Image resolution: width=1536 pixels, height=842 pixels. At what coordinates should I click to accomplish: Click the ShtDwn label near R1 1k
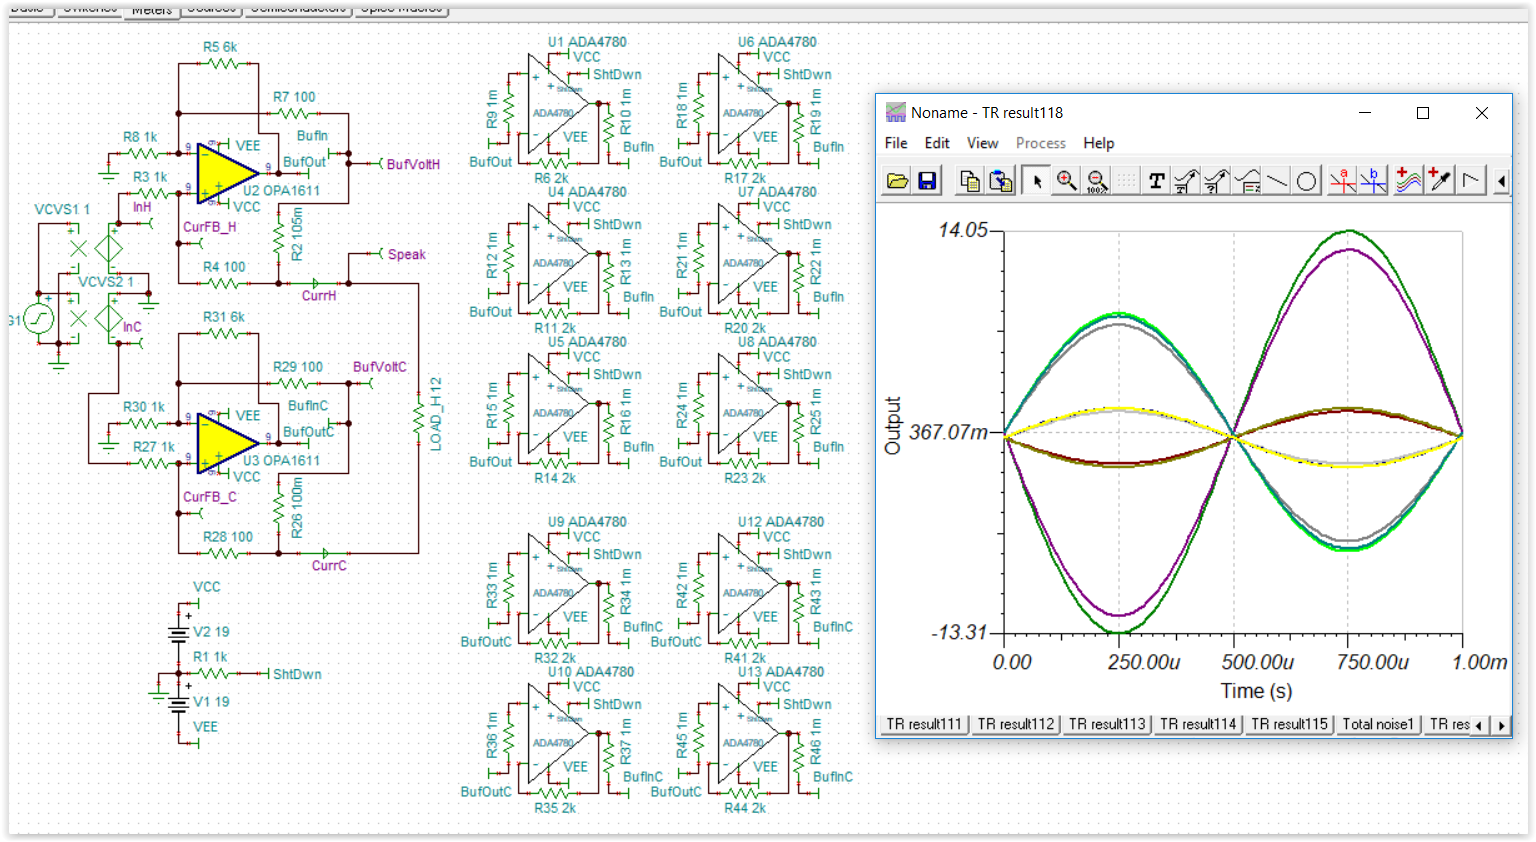pyautogui.click(x=297, y=674)
